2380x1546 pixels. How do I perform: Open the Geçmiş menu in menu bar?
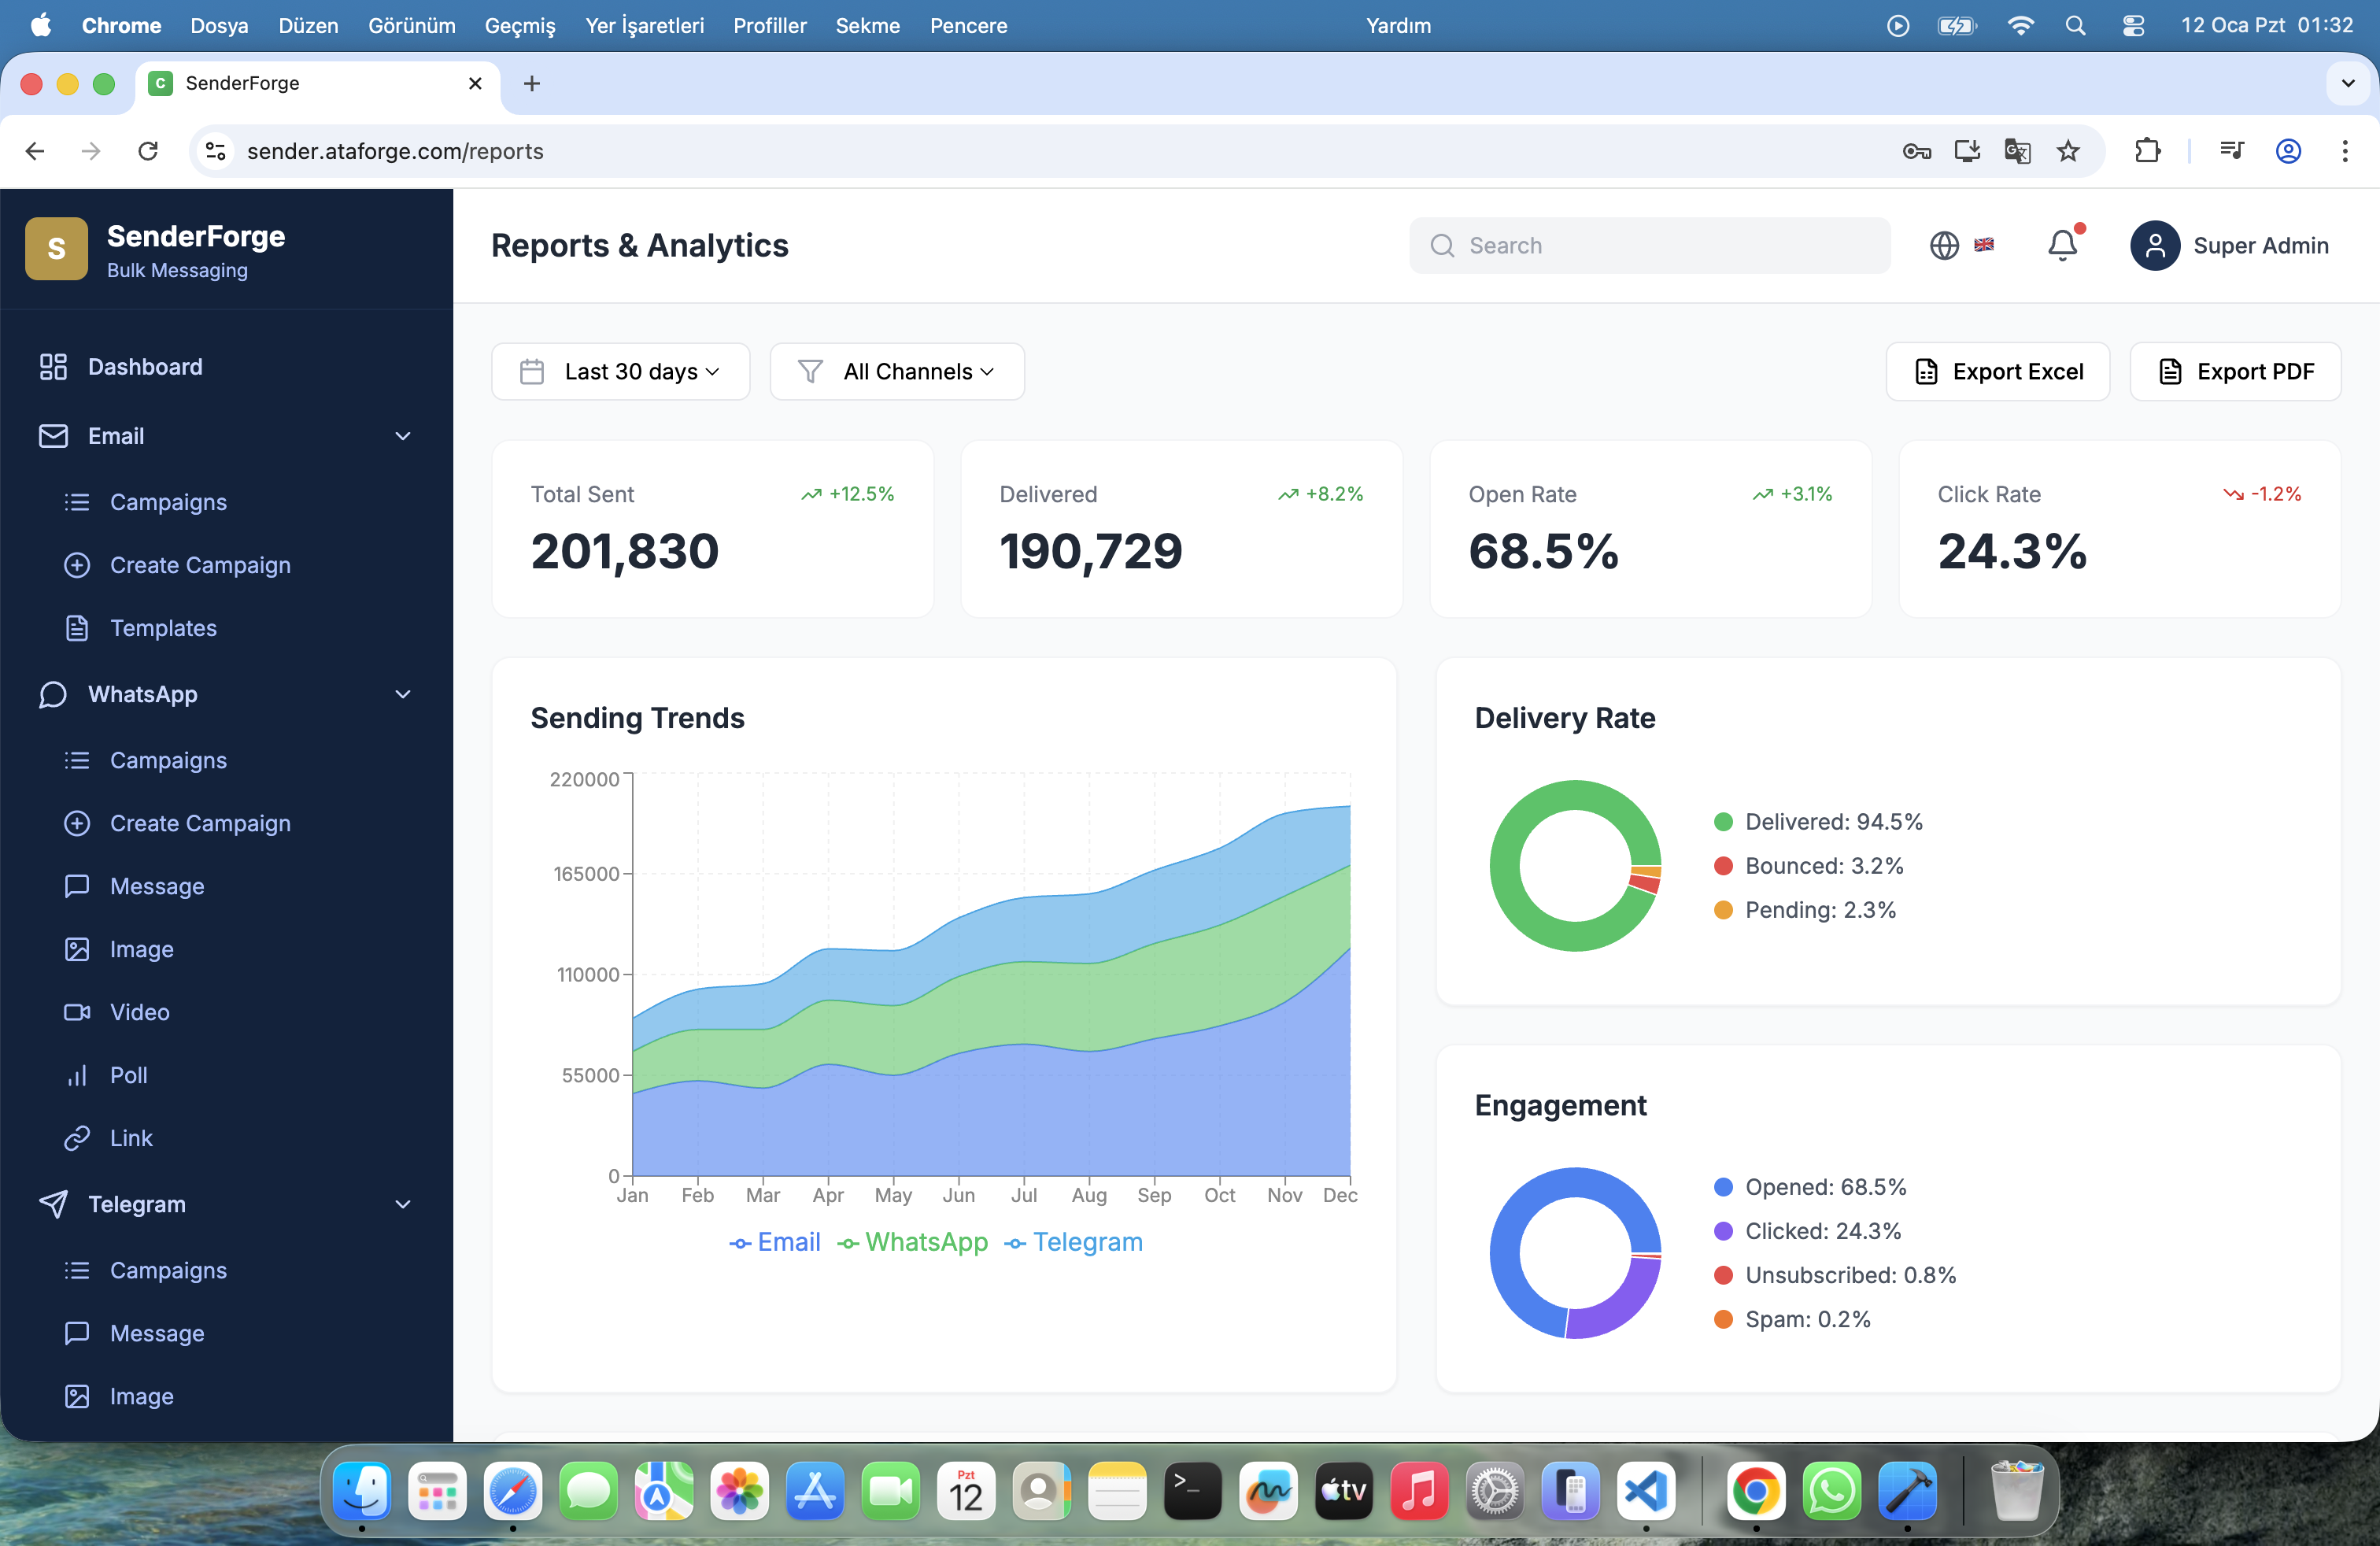tap(519, 26)
